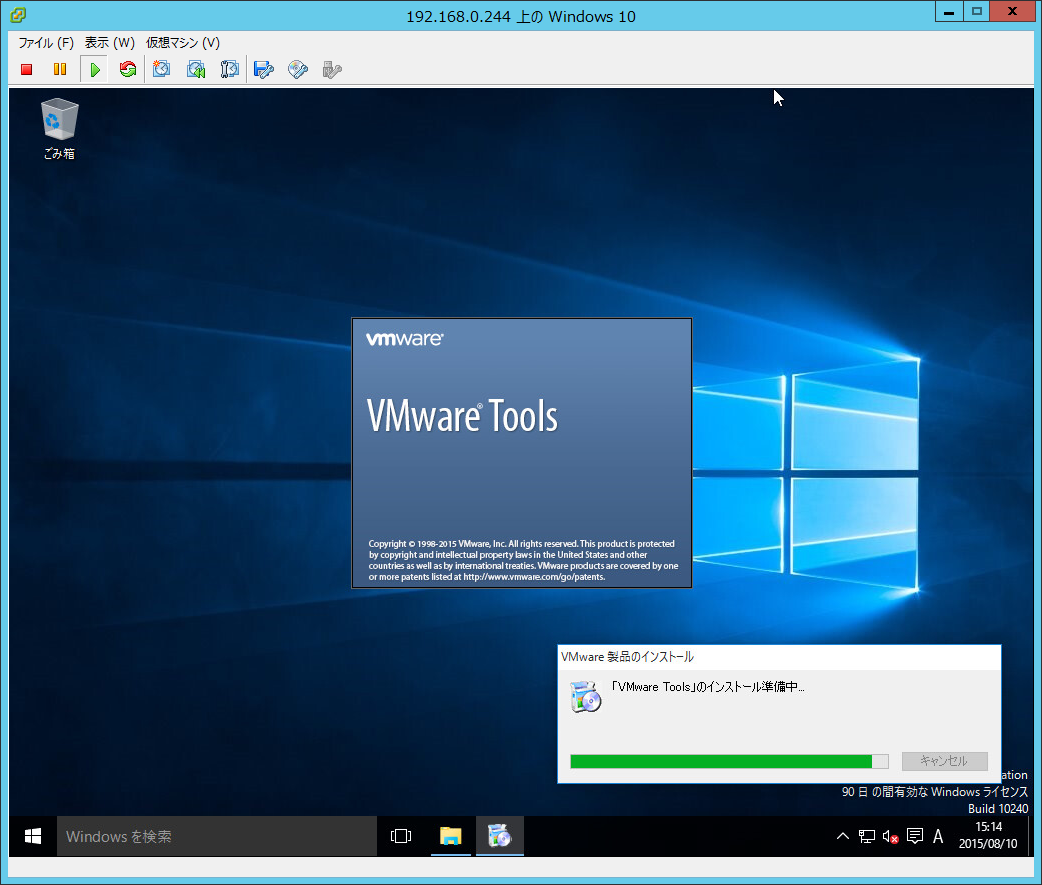
Task: Click the IME input mode A indicator
Action: pos(938,836)
